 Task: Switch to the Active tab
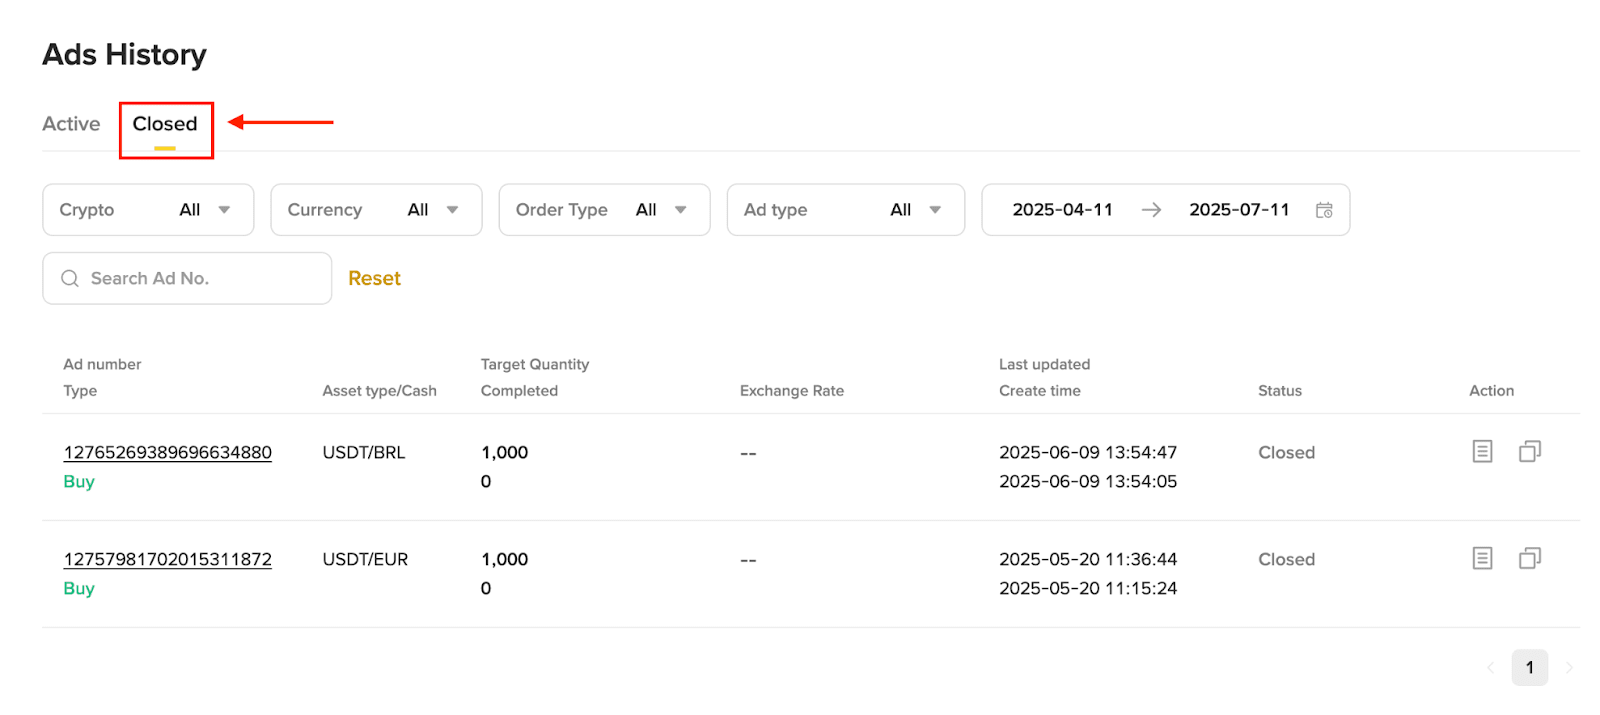(x=71, y=124)
